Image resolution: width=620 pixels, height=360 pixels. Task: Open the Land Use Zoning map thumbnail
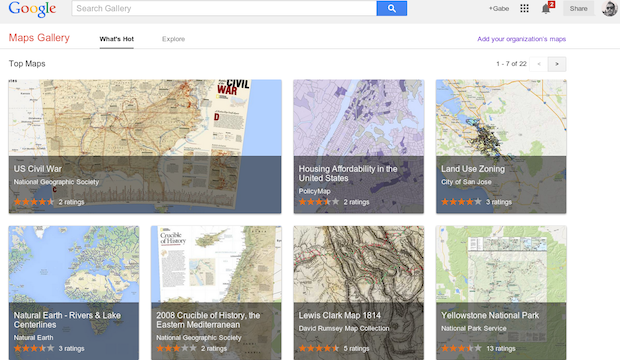[501, 146]
